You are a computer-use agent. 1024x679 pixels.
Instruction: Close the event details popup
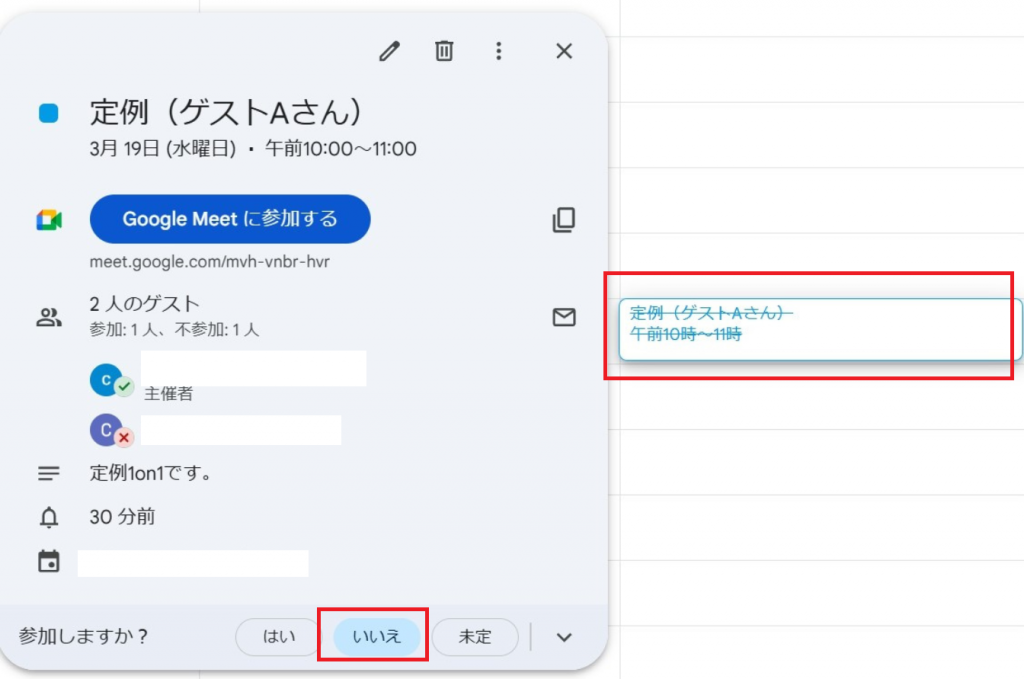tap(564, 51)
